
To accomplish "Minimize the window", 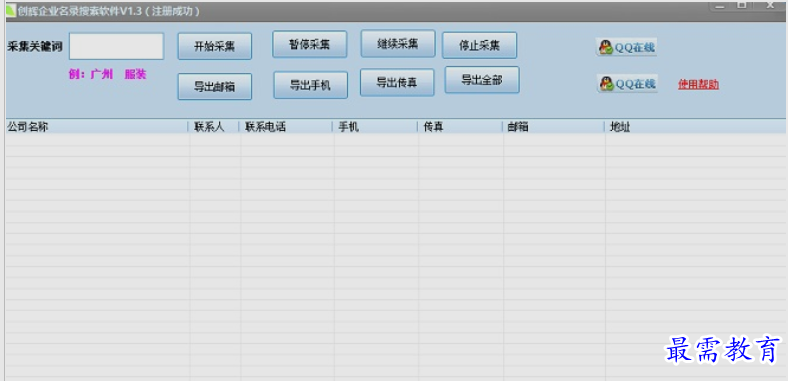I will click(720, 6).
